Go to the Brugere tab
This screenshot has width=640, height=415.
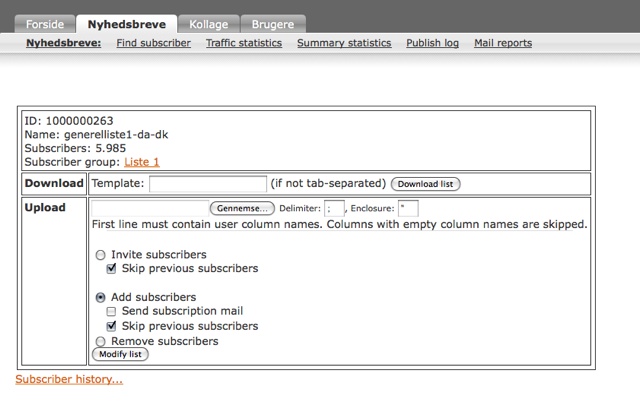click(270, 23)
